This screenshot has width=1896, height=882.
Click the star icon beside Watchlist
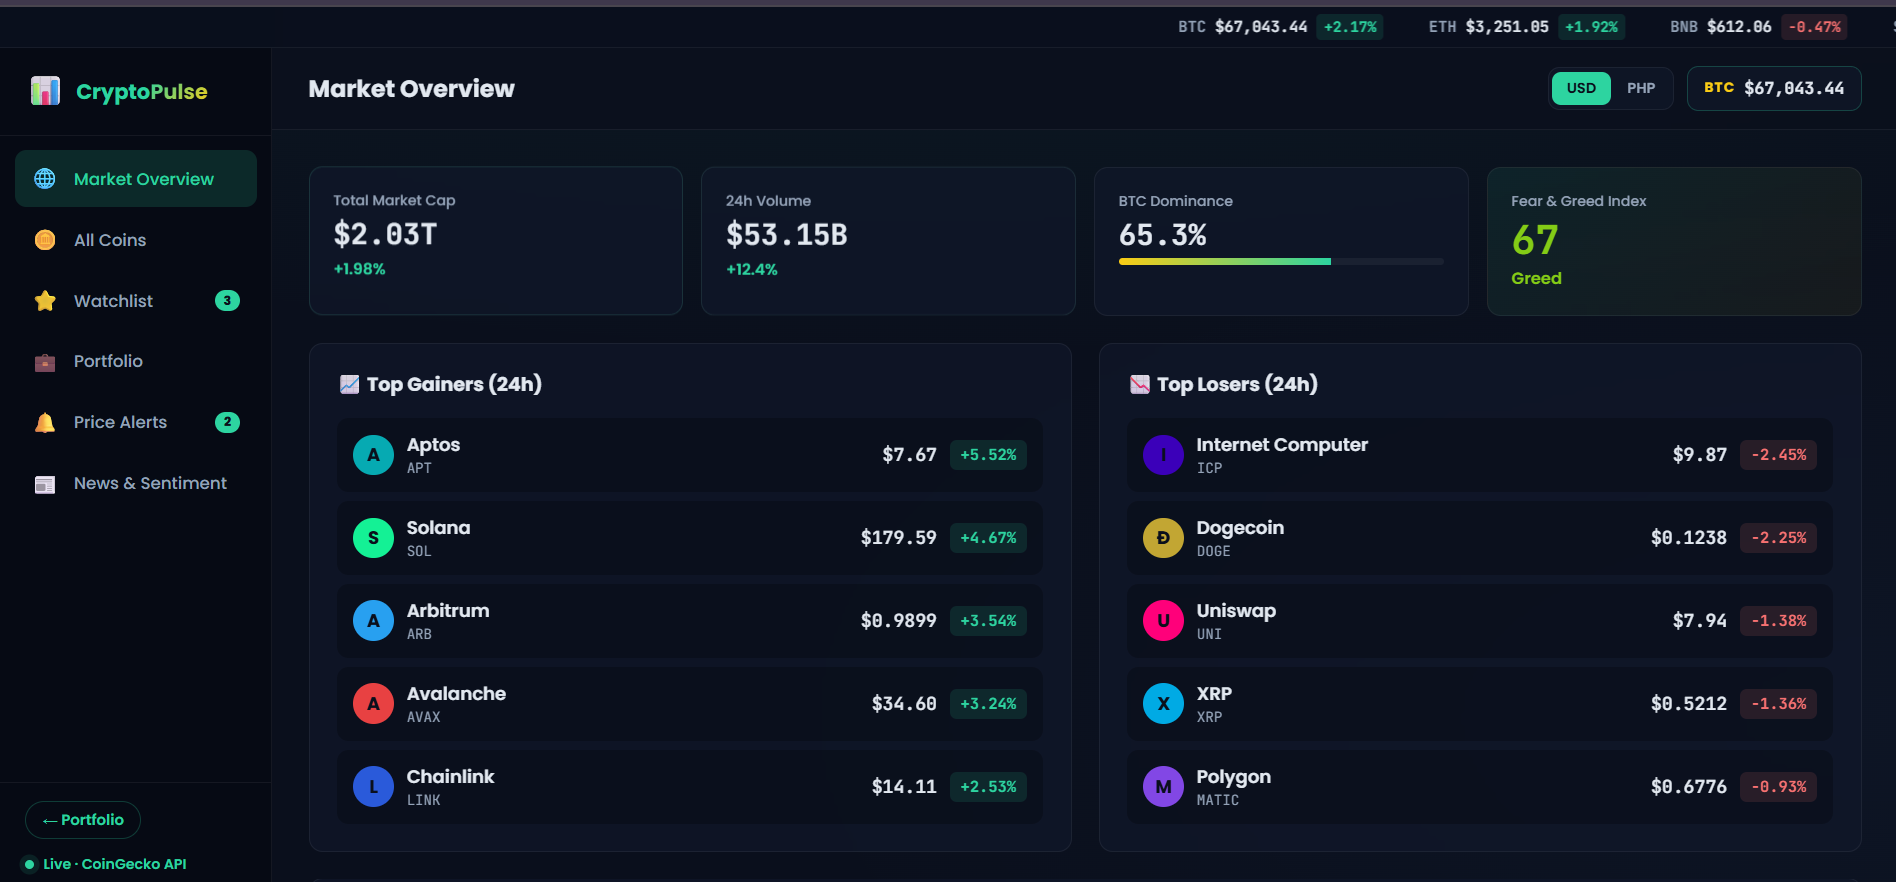click(x=45, y=301)
